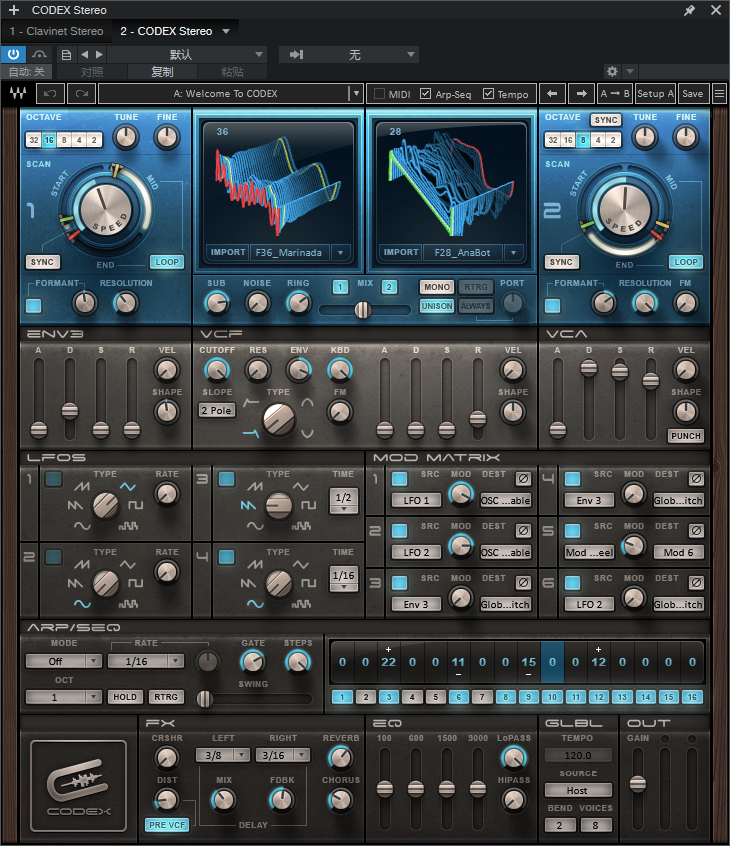730x846 pixels.
Task: Open 2 - CODEX Stereo tab menu
Action: [x=226, y=31]
